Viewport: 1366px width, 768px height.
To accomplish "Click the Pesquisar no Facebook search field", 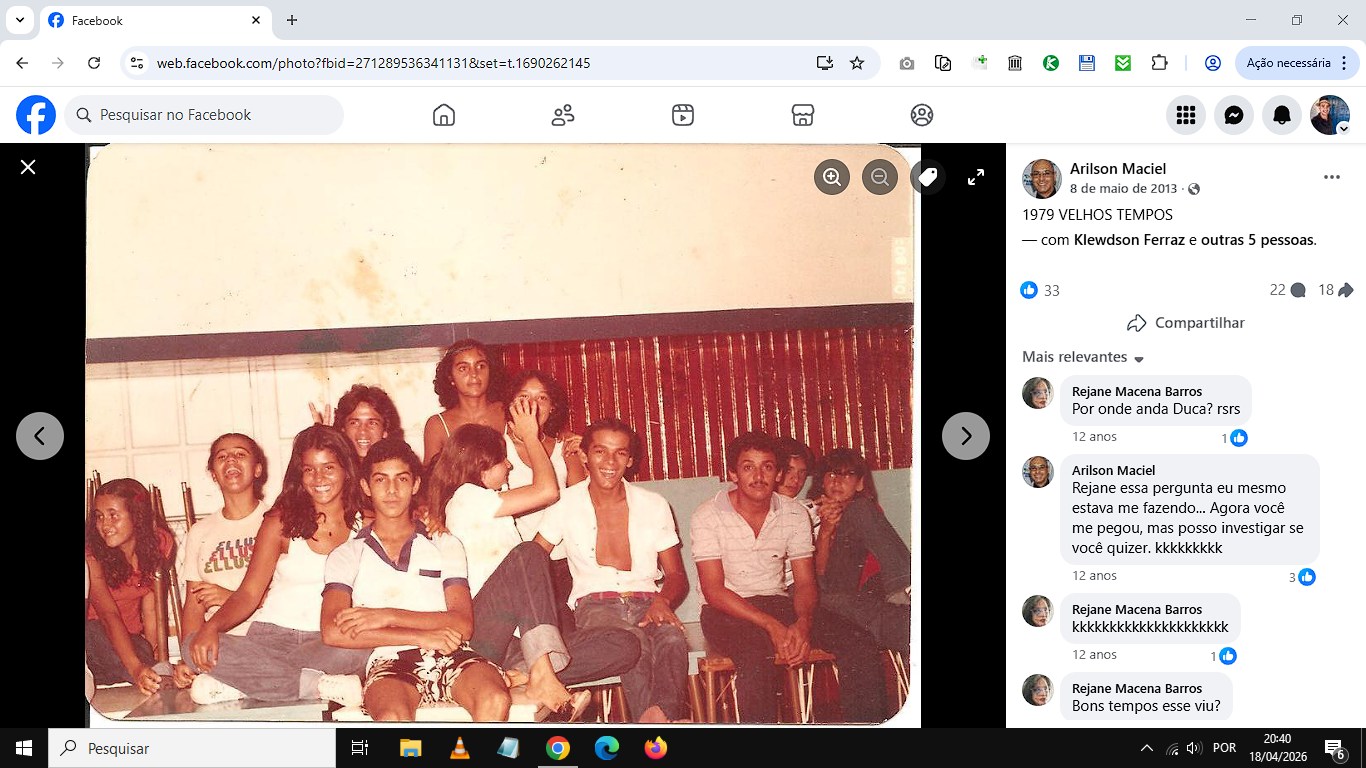I will pyautogui.click(x=205, y=115).
